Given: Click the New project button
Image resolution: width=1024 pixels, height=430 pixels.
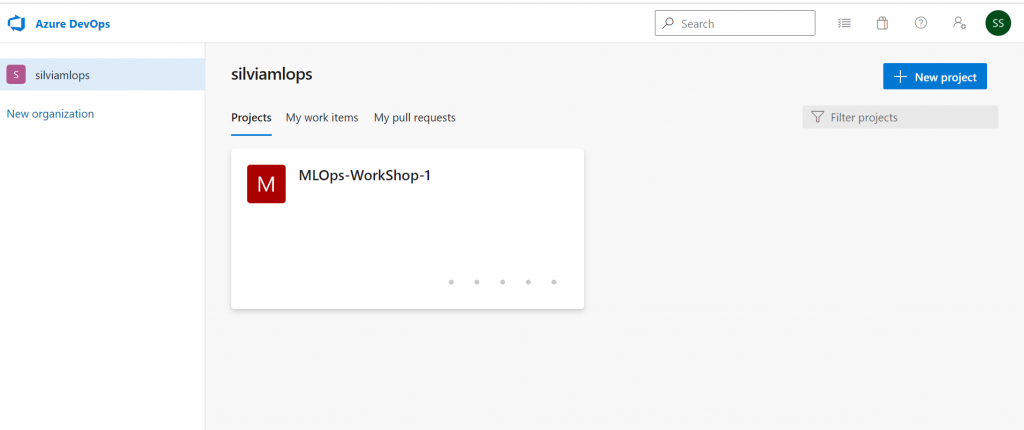Looking at the screenshot, I should [x=935, y=77].
